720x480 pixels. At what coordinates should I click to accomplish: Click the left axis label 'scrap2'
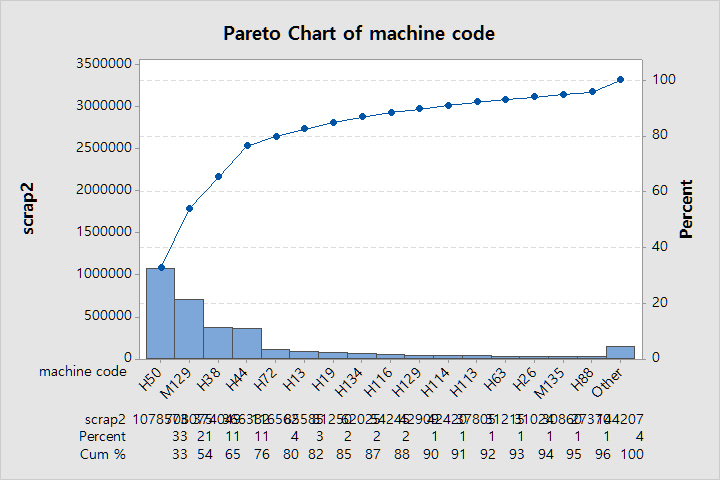(x=29, y=209)
